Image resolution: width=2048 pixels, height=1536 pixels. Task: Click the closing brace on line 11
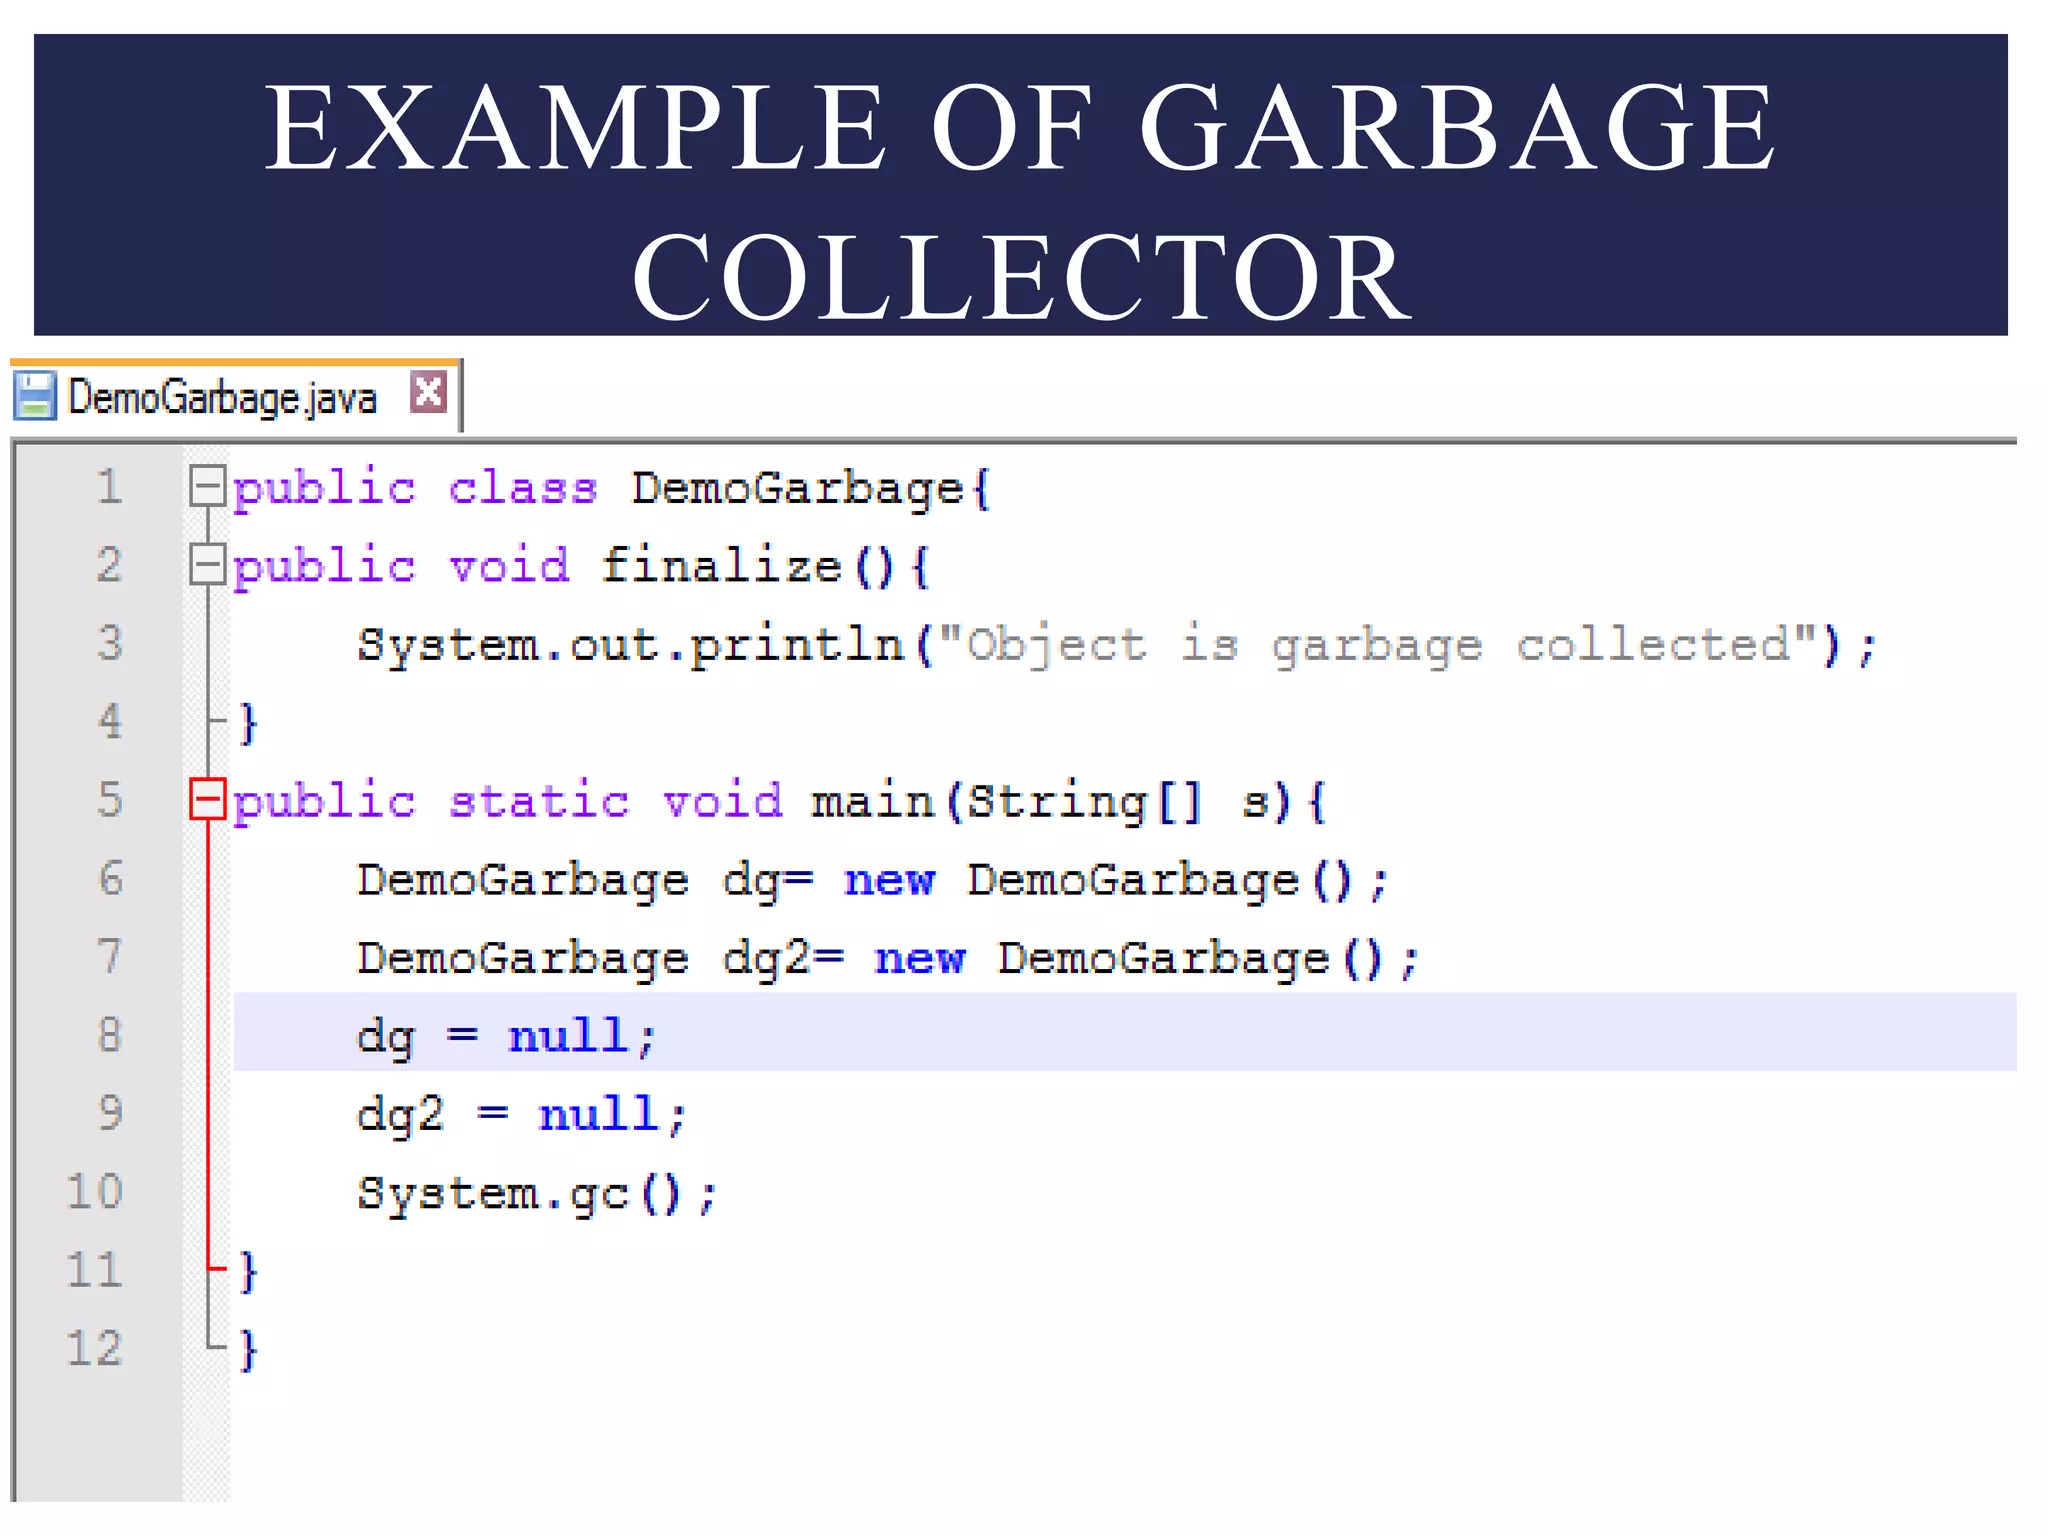249,1272
